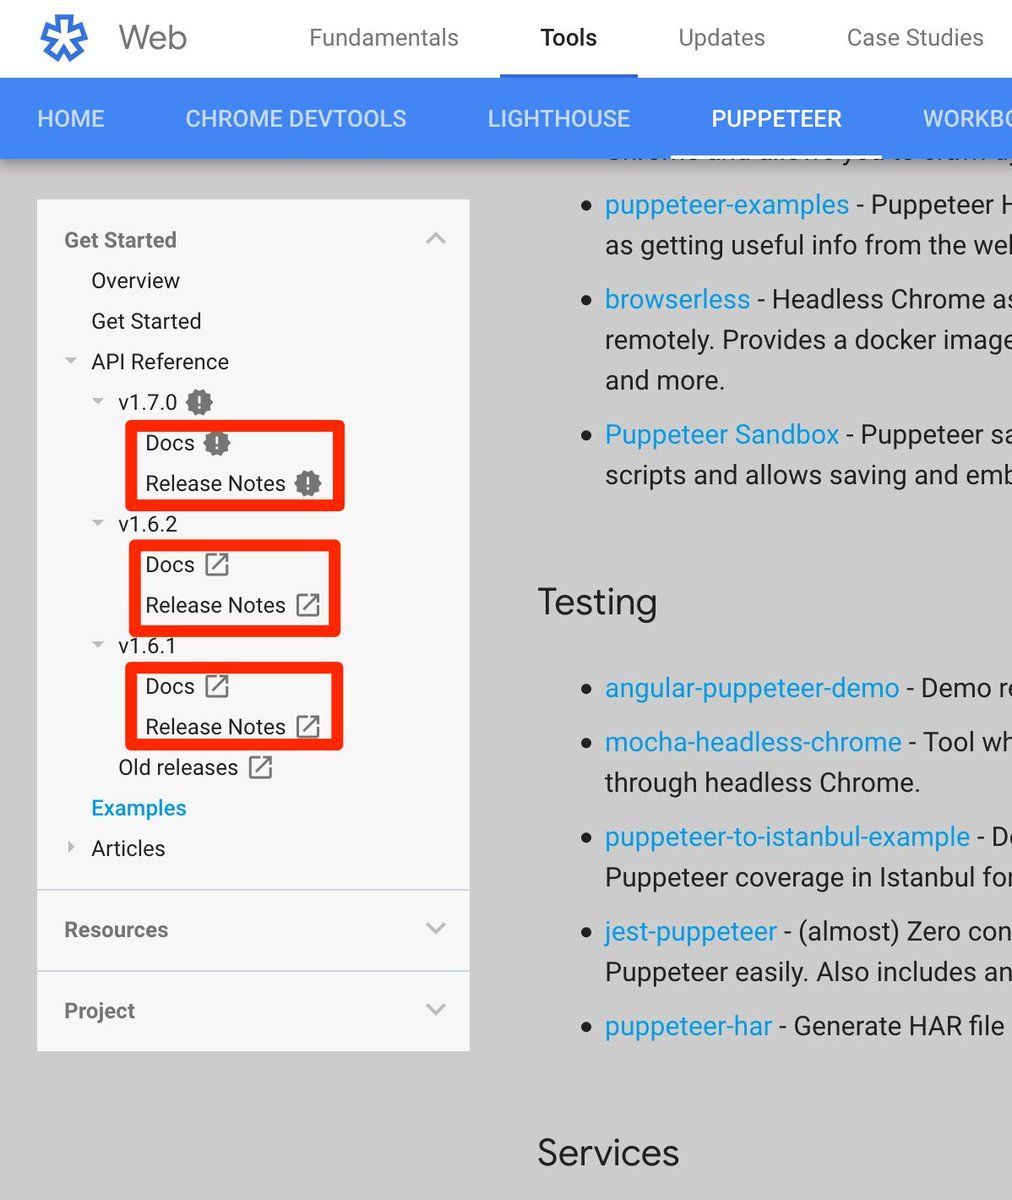Click the alert badge next to v1.7.0 Docs
This screenshot has height=1200, width=1012.
click(x=217, y=443)
